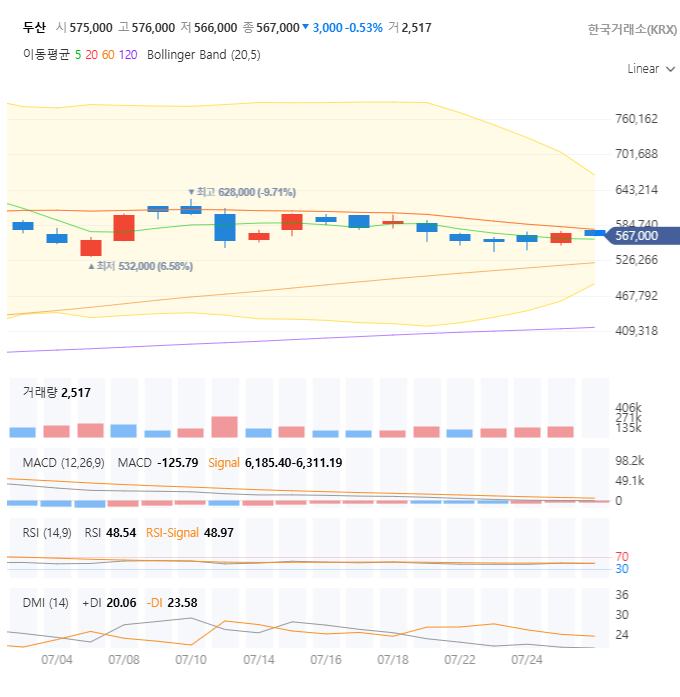Click the MACD -125.79 value
Screen dimensions: 680x697
(x=158, y=463)
